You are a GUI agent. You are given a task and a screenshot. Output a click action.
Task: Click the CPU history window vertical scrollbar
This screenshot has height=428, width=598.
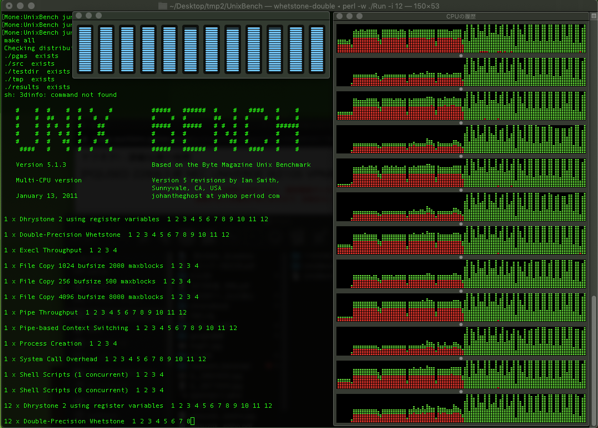[593, 359]
